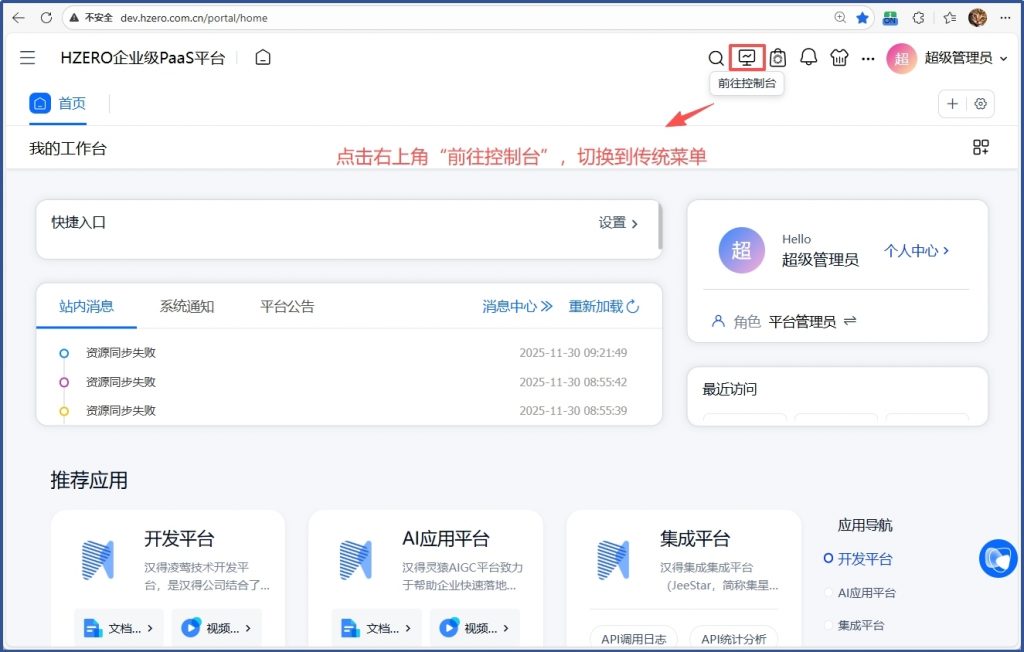
Task: Switch role using the 平台管理员 swap arrows
Action: click(x=850, y=321)
